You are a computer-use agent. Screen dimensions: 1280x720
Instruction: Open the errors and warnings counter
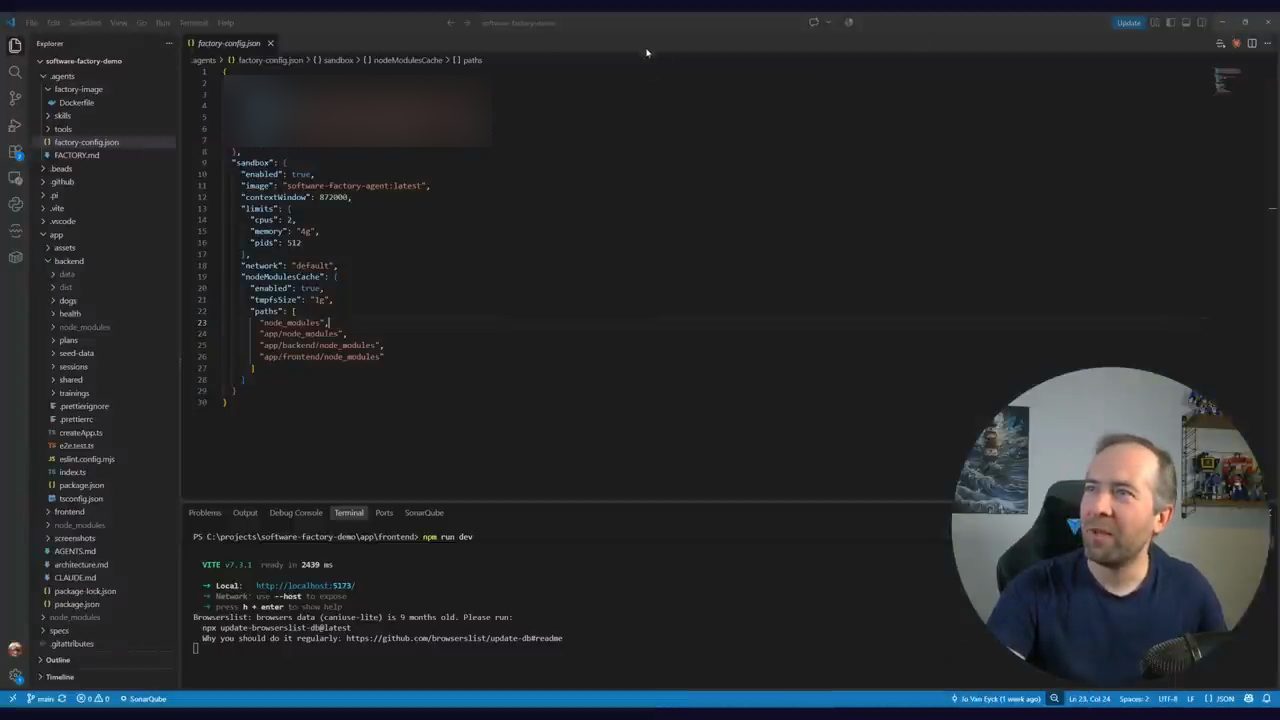tap(93, 698)
